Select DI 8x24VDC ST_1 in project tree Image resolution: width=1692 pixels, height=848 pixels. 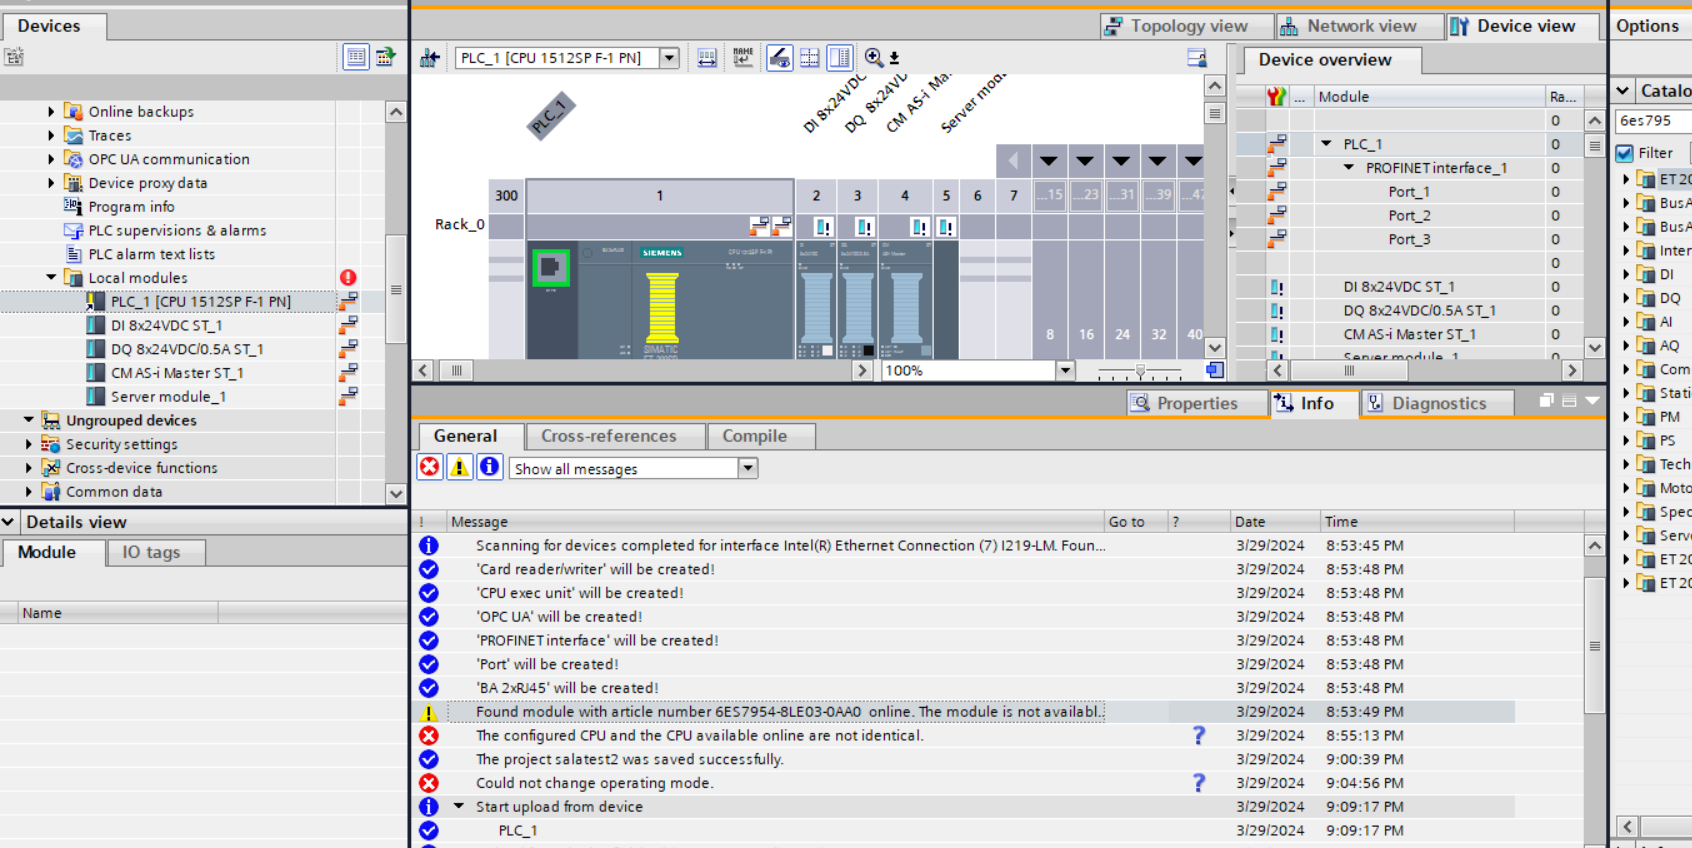167,325
